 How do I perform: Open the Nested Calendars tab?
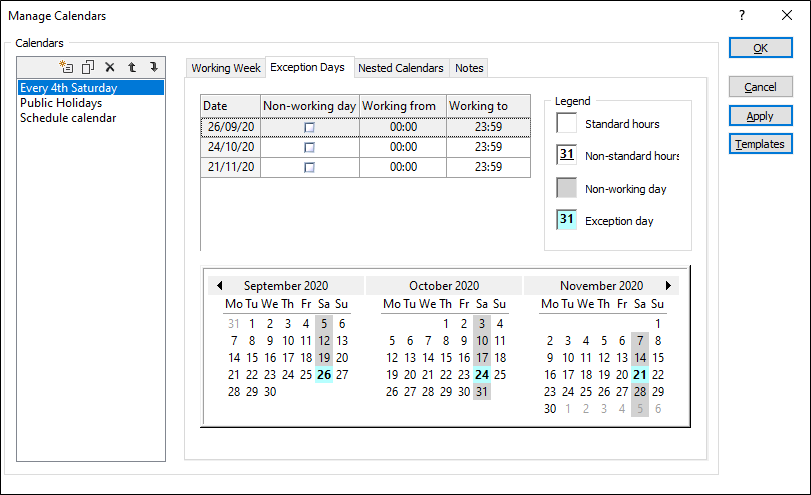click(x=402, y=68)
